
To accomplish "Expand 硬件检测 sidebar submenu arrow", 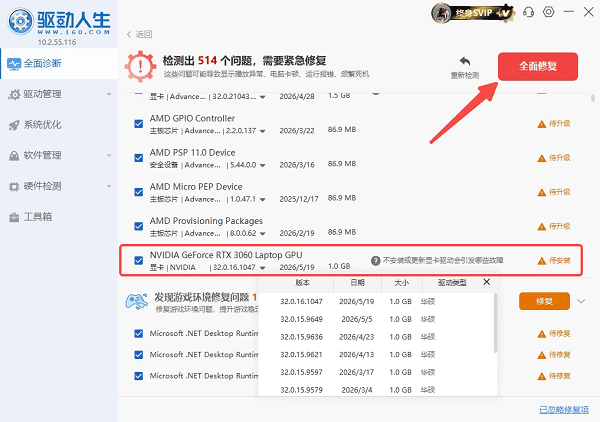I will point(109,186).
